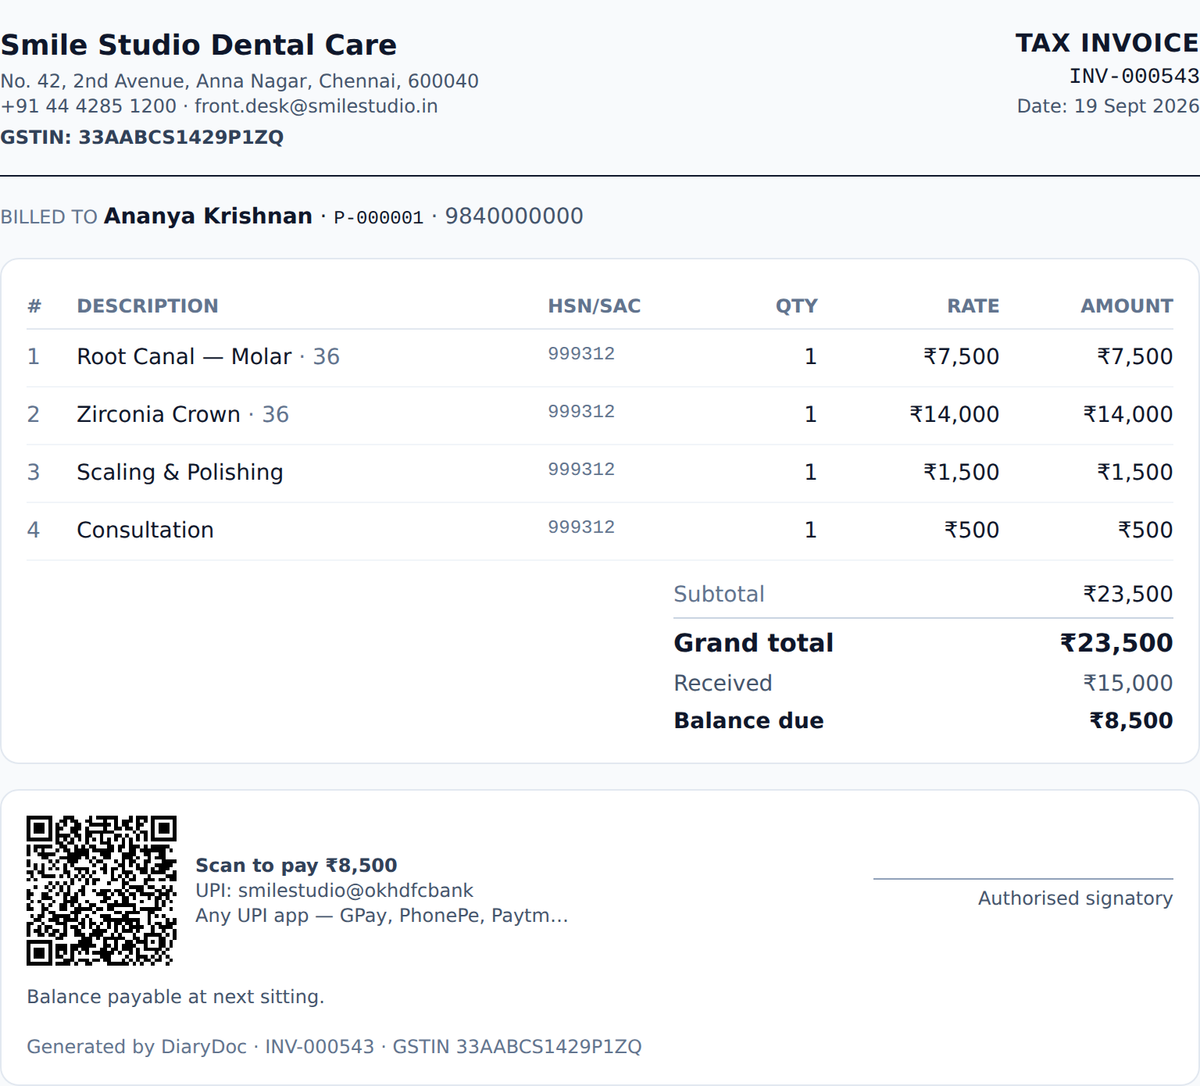Click the RATE column header
This screenshot has height=1086, width=1200.
point(973,306)
